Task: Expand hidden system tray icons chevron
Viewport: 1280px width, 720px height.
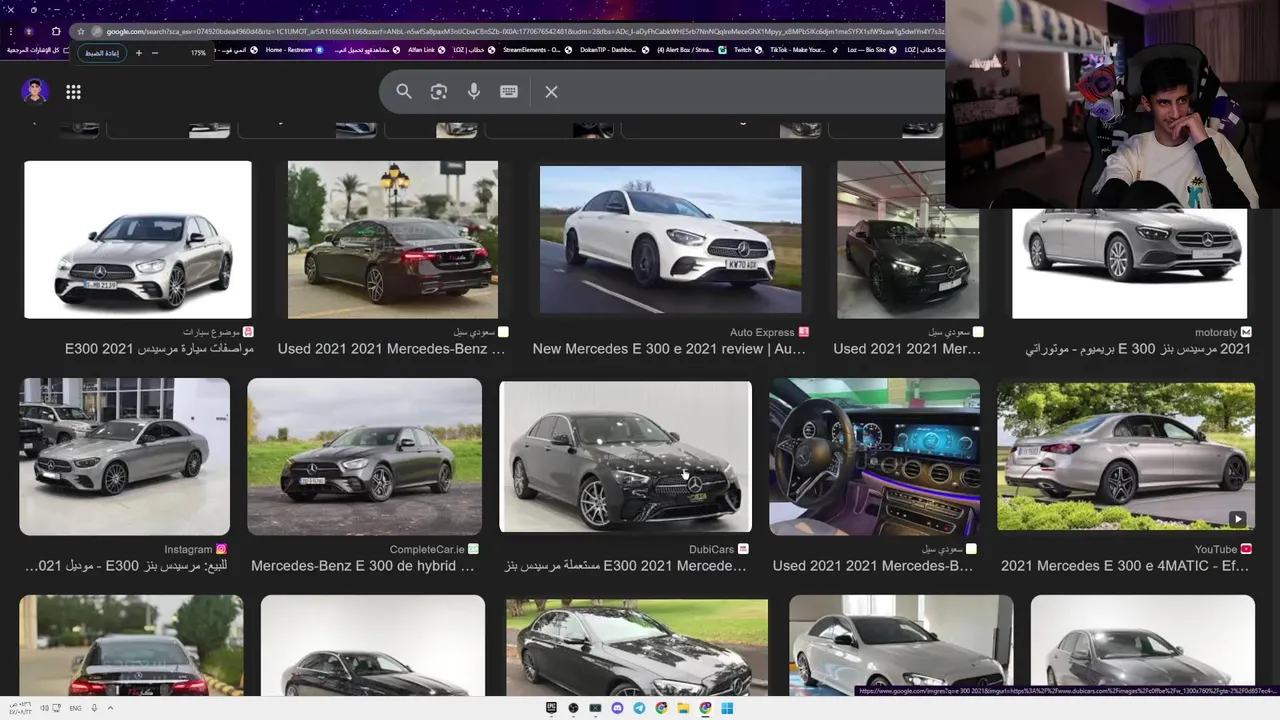Action: (x=110, y=708)
